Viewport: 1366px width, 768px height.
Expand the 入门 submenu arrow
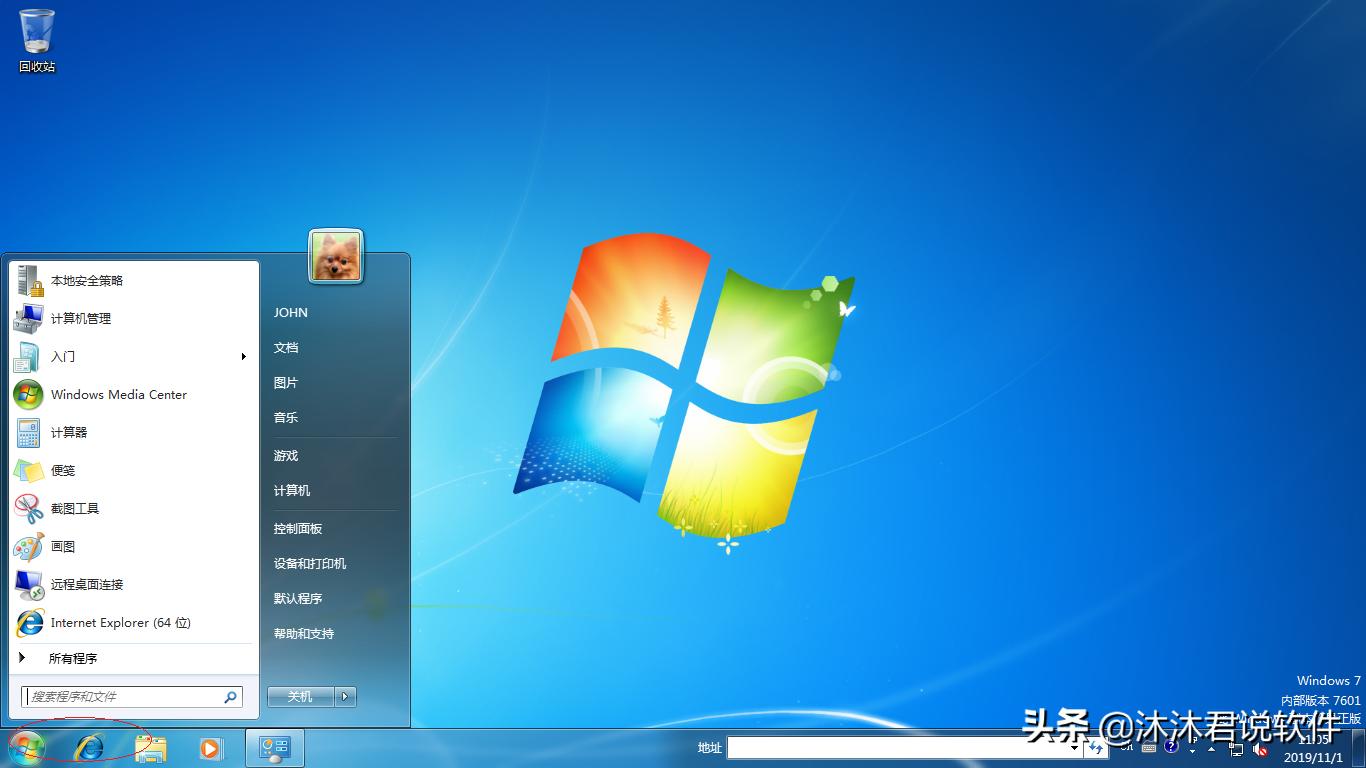pyautogui.click(x=243, y=356)
